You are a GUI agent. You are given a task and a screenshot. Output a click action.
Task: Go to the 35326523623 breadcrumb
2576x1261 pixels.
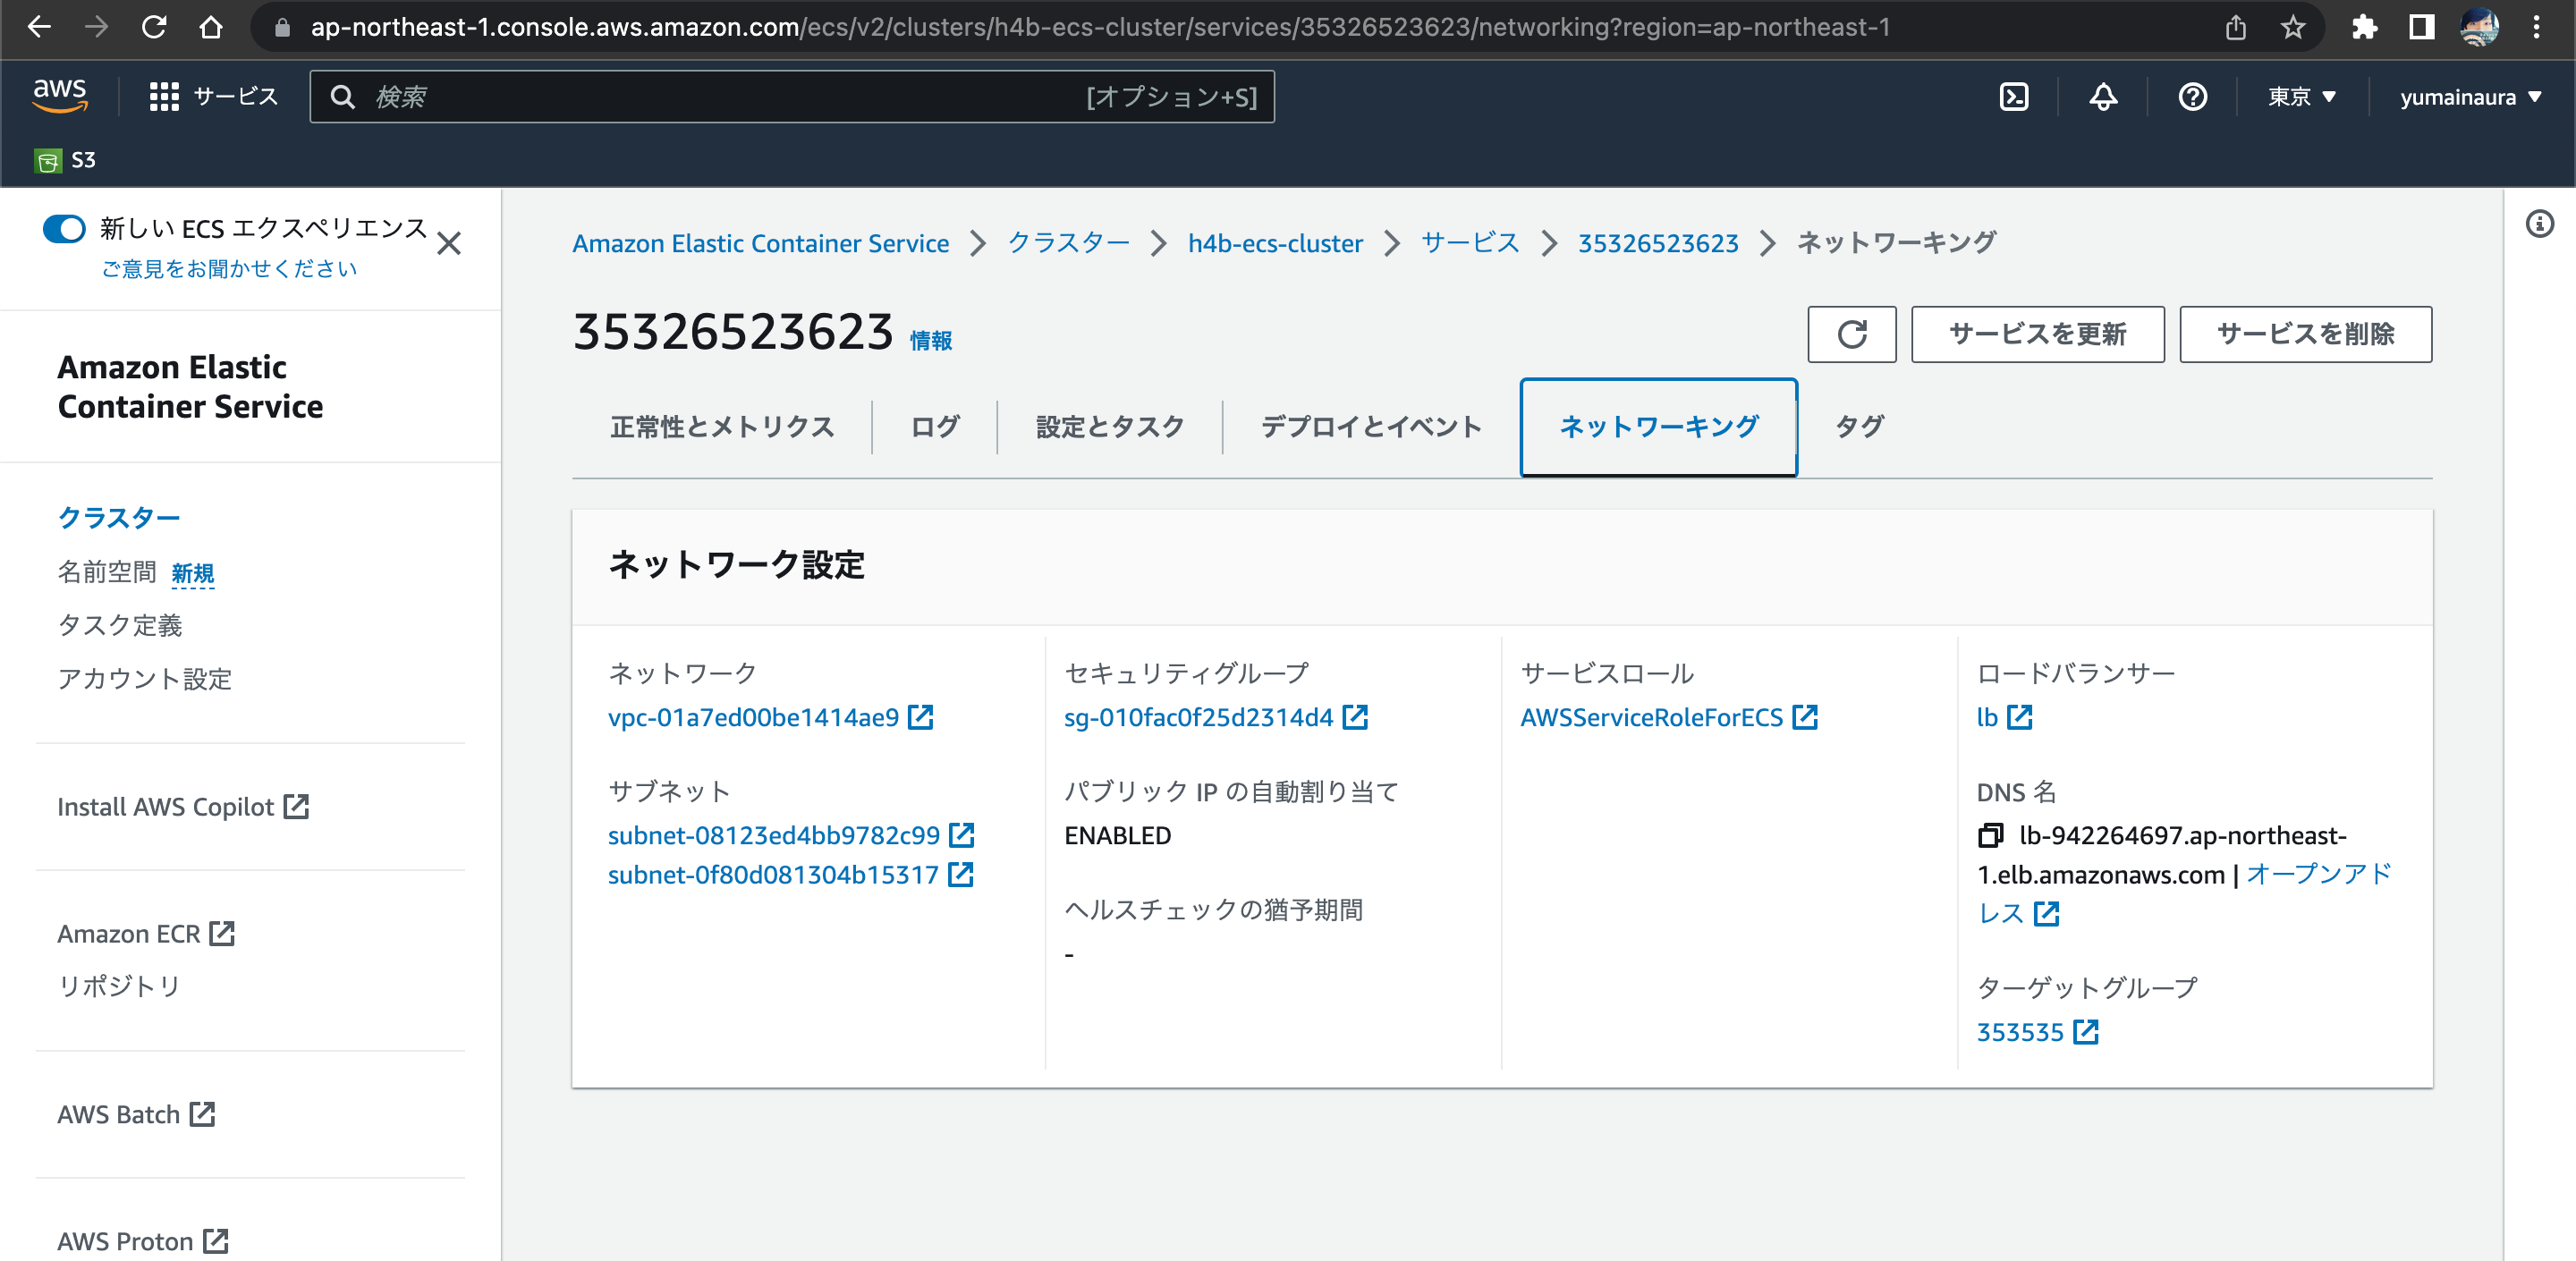click(x=1658, y=243)
